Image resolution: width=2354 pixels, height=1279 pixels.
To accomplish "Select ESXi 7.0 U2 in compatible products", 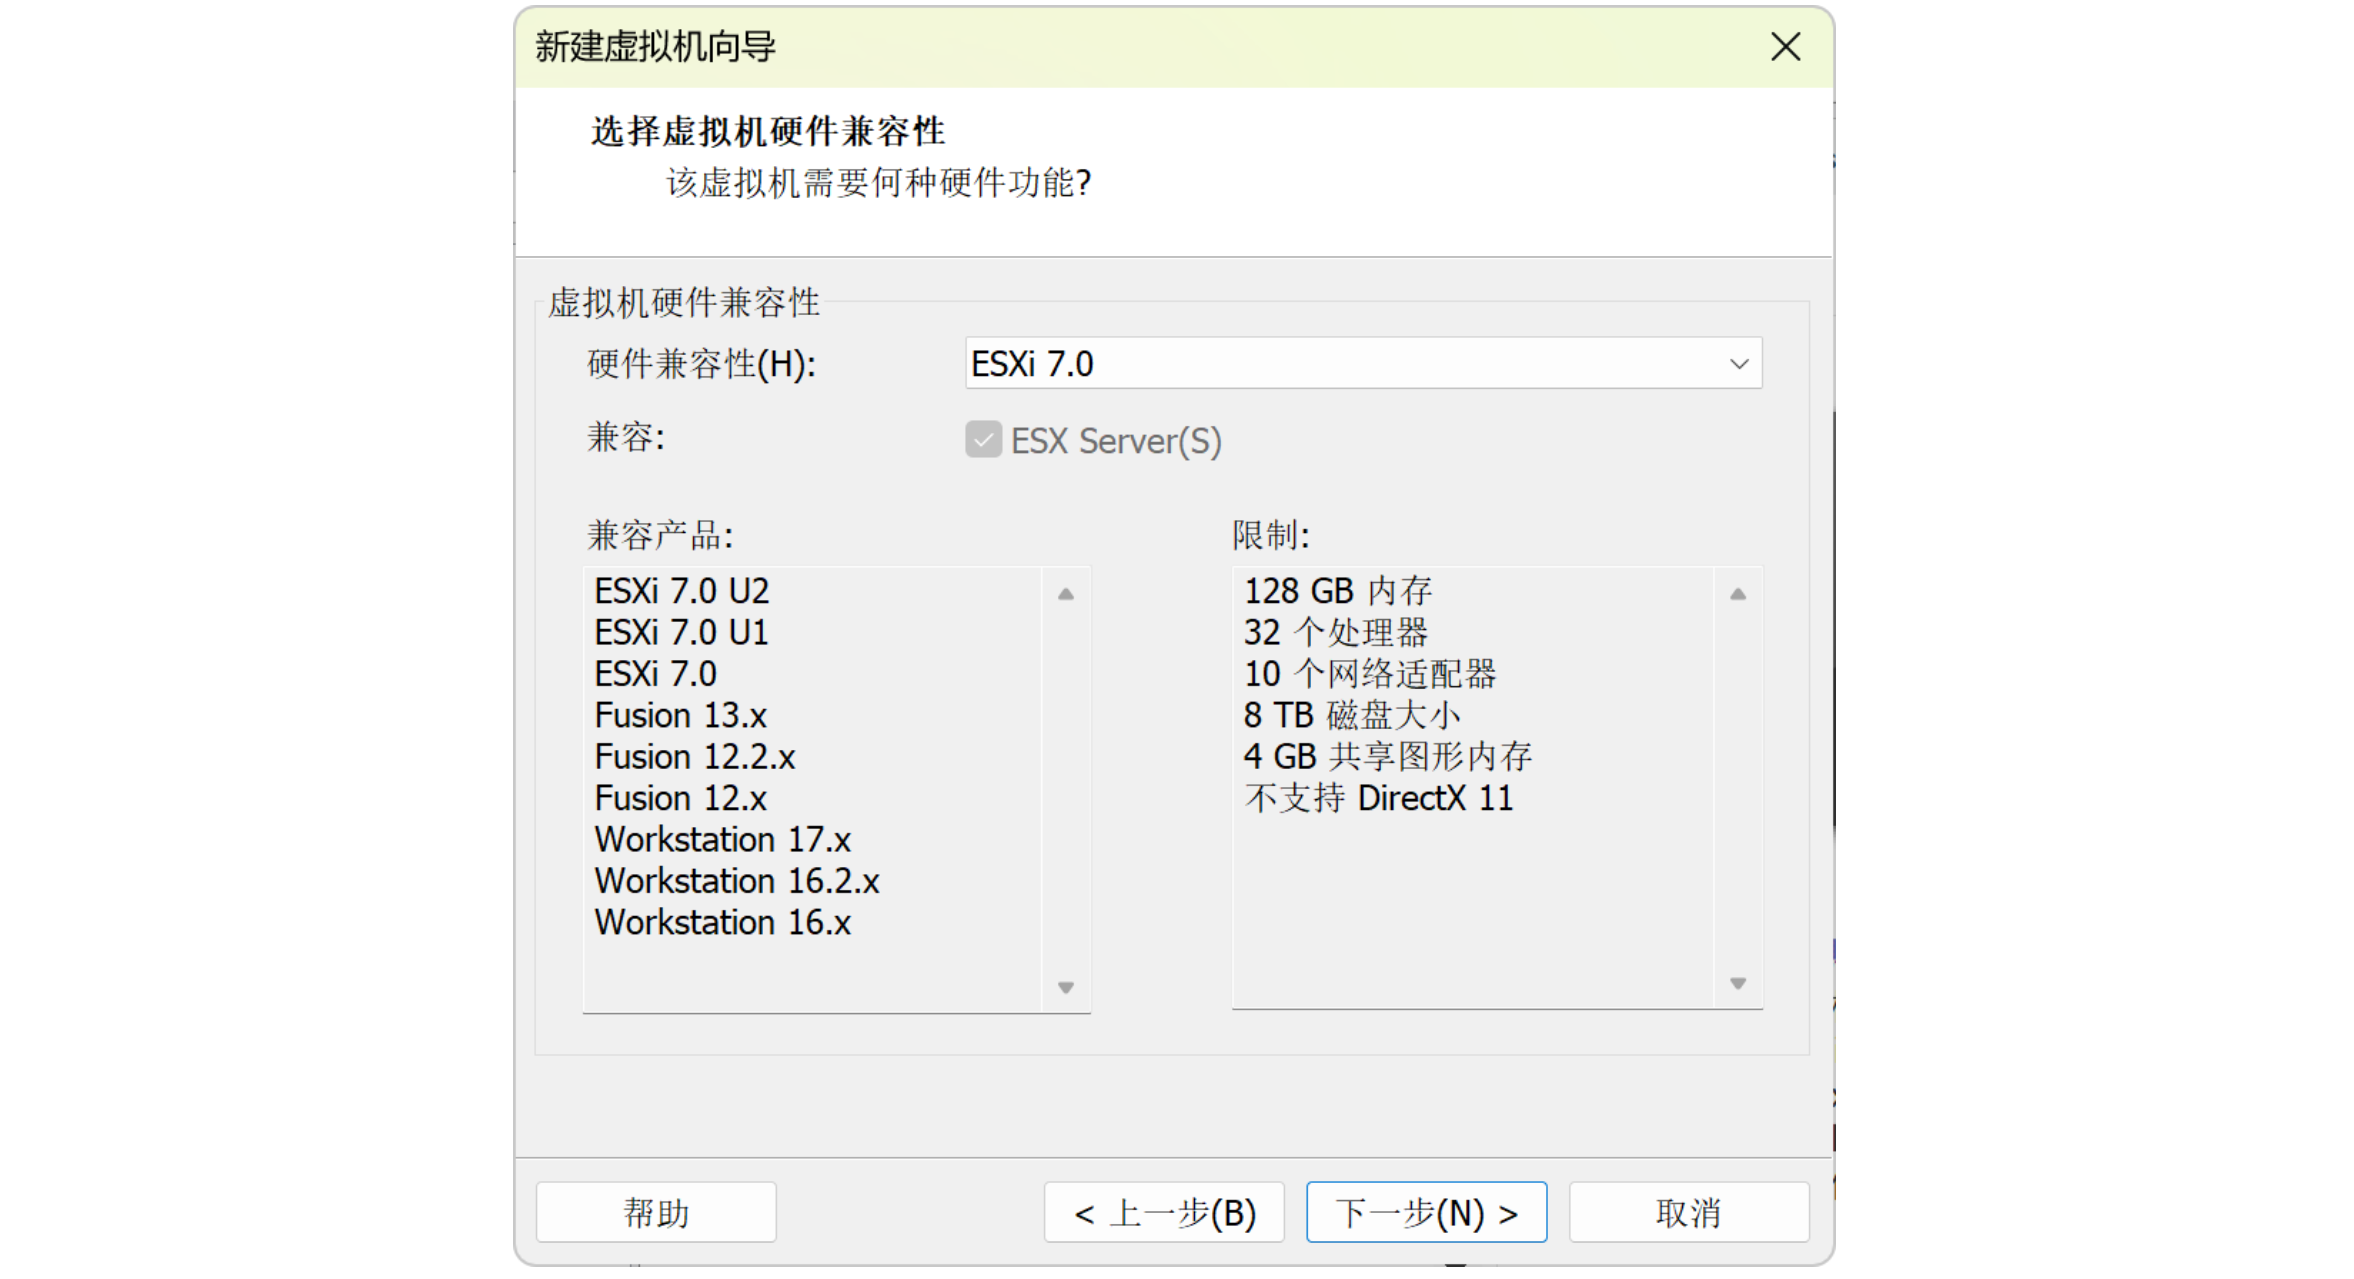I will pos(681,591).
